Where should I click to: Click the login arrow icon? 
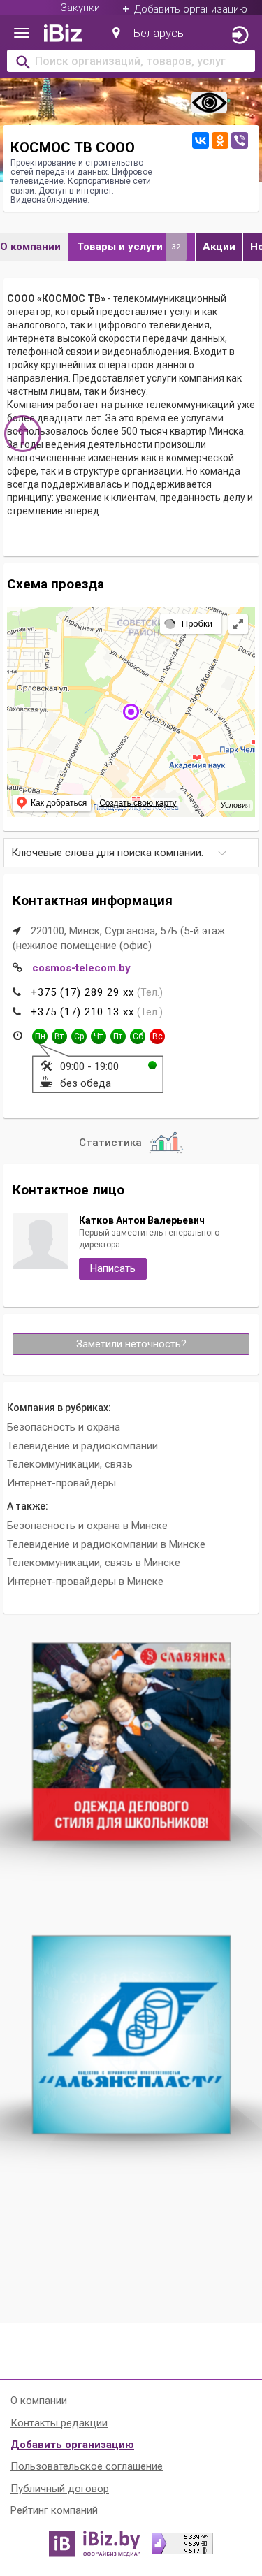239,35
